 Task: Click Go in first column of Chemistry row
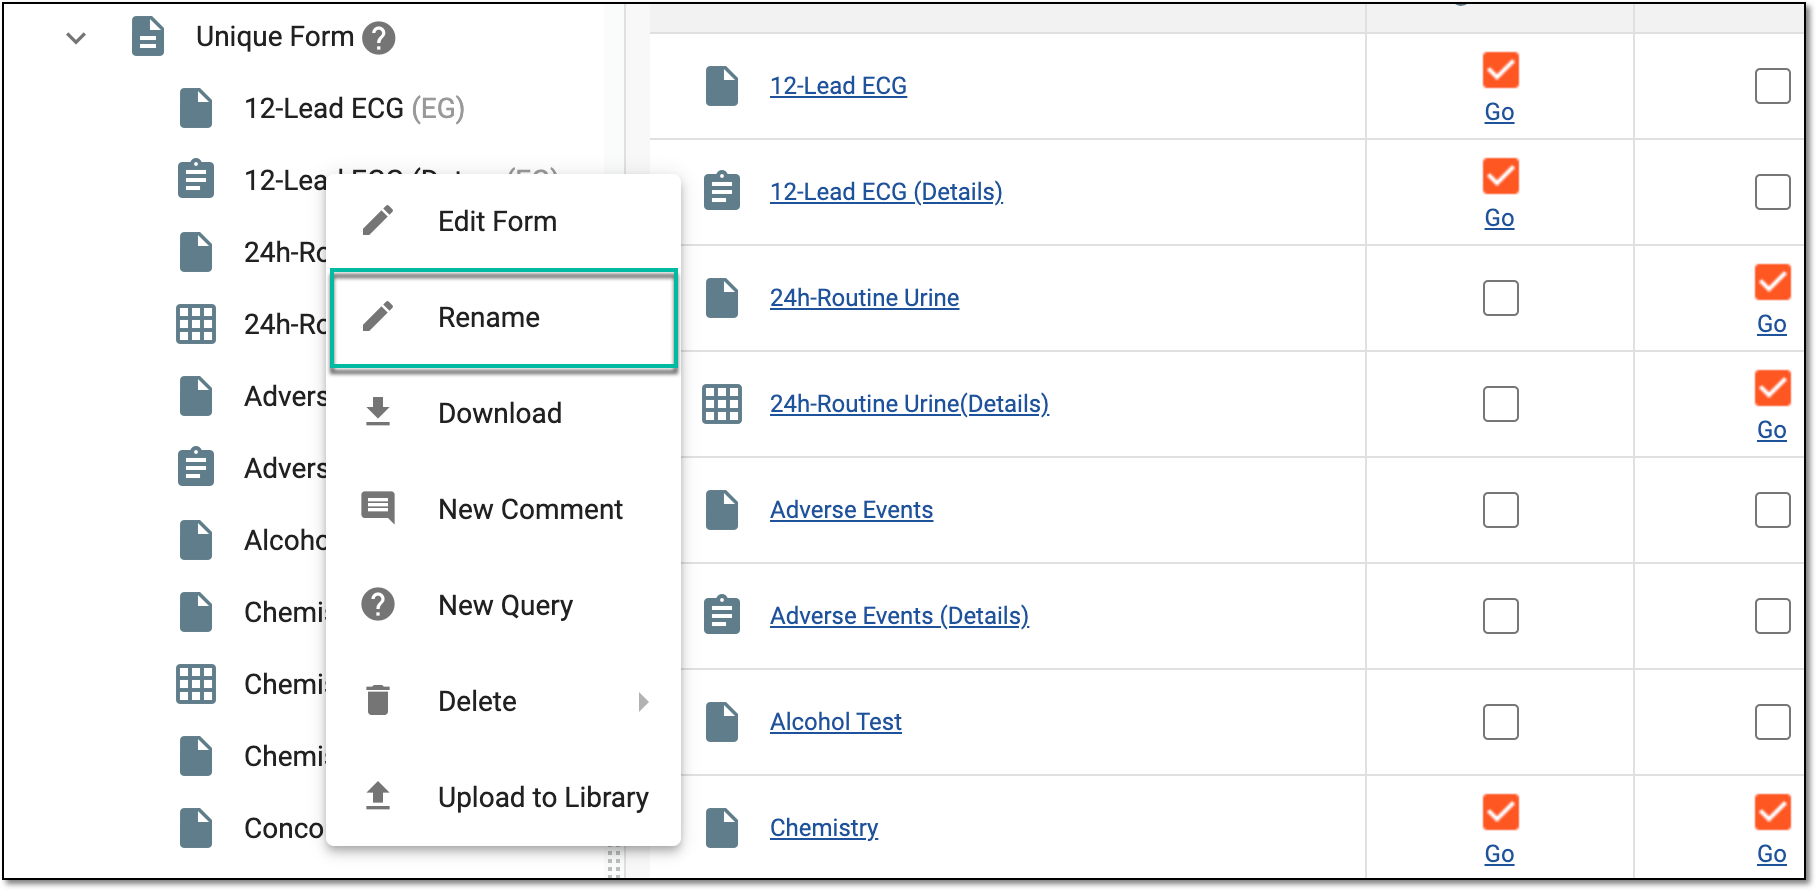point(1499,854)
